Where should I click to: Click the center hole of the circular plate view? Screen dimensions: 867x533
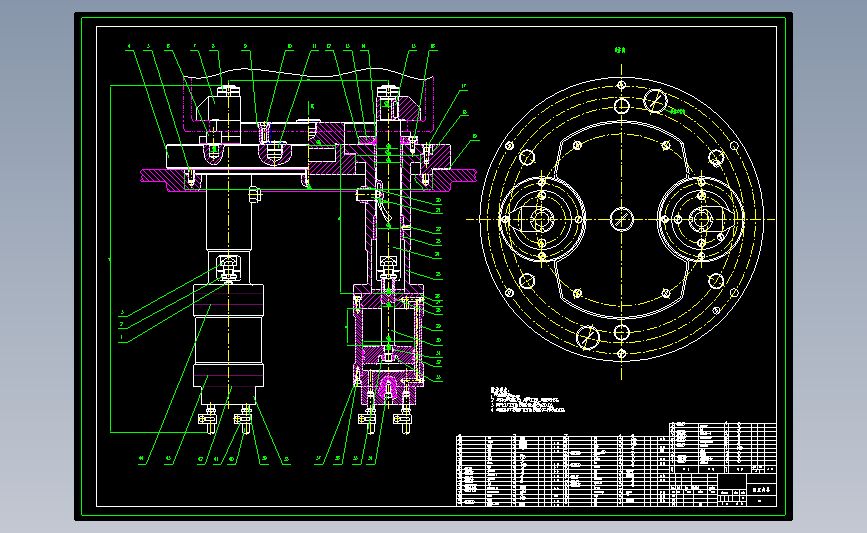[x=621, y=219]
